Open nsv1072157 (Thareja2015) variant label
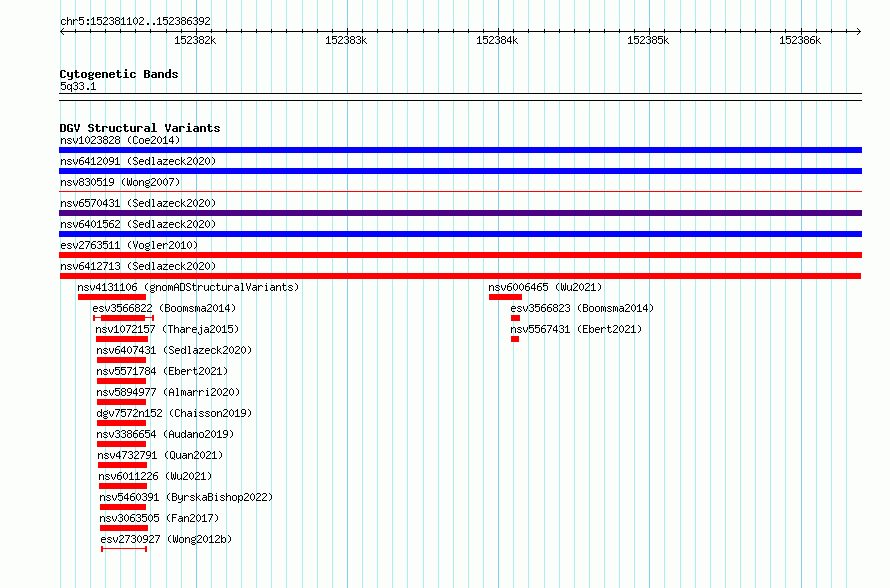The image size is (890, 588). [x=167, y=329]
